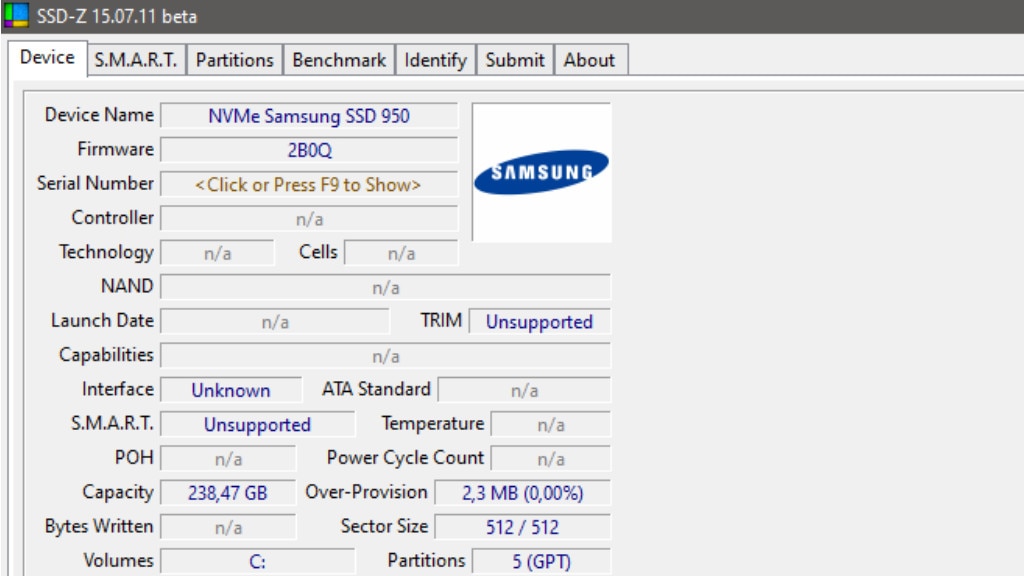
Task: Click the POH n/a field
Action: click(x=228, y=459)
